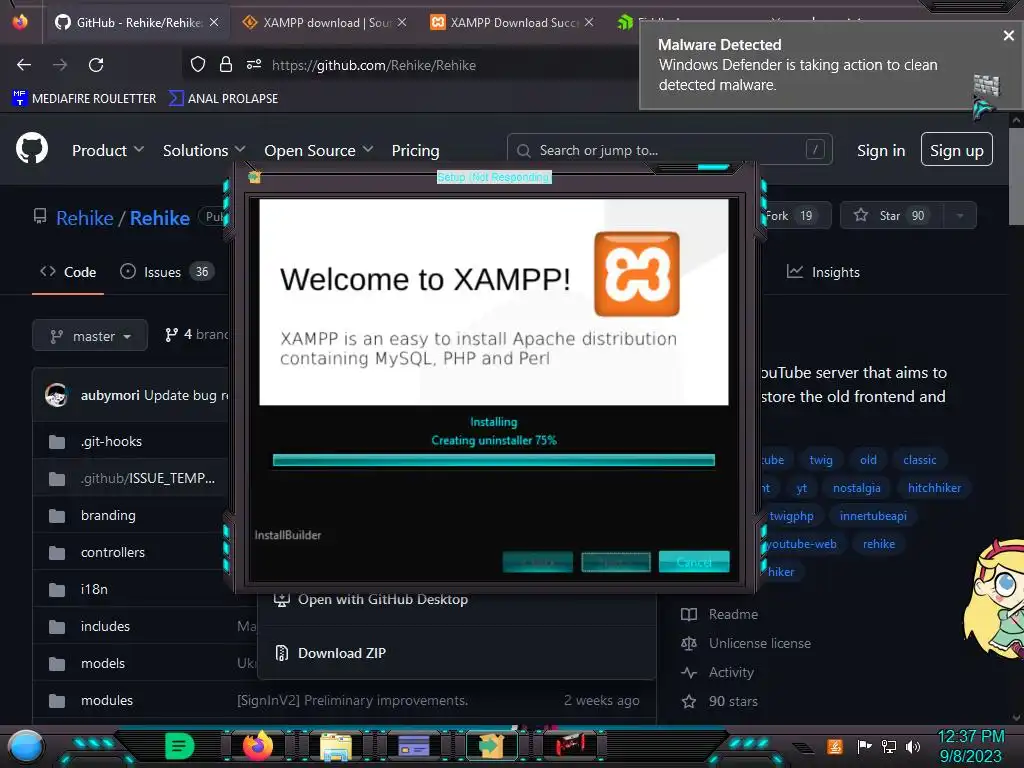Open Firefox from the taskbar
Viewport: 1024px width, 768px height.
point(258,746)
